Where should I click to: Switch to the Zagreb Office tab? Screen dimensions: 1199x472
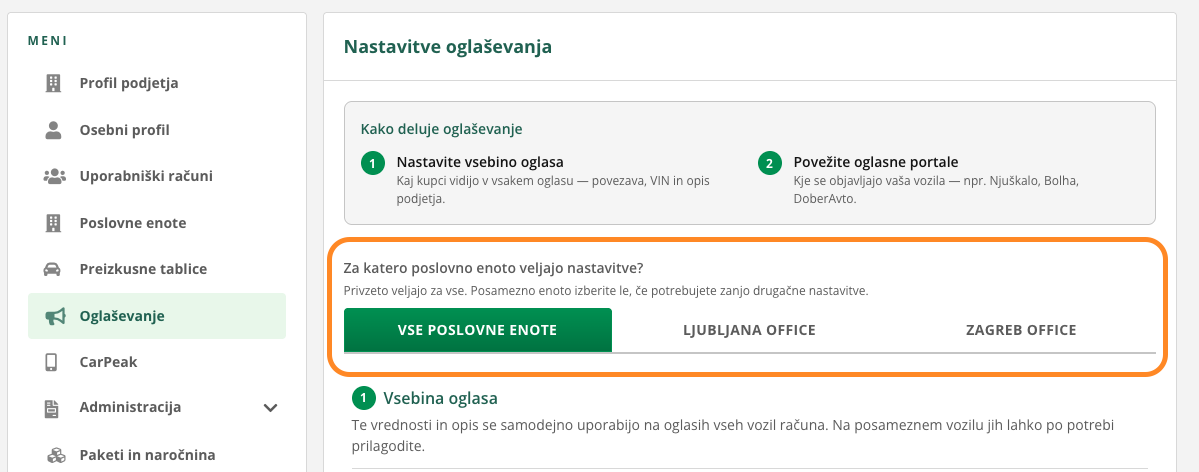click(x=1021, y=330)
